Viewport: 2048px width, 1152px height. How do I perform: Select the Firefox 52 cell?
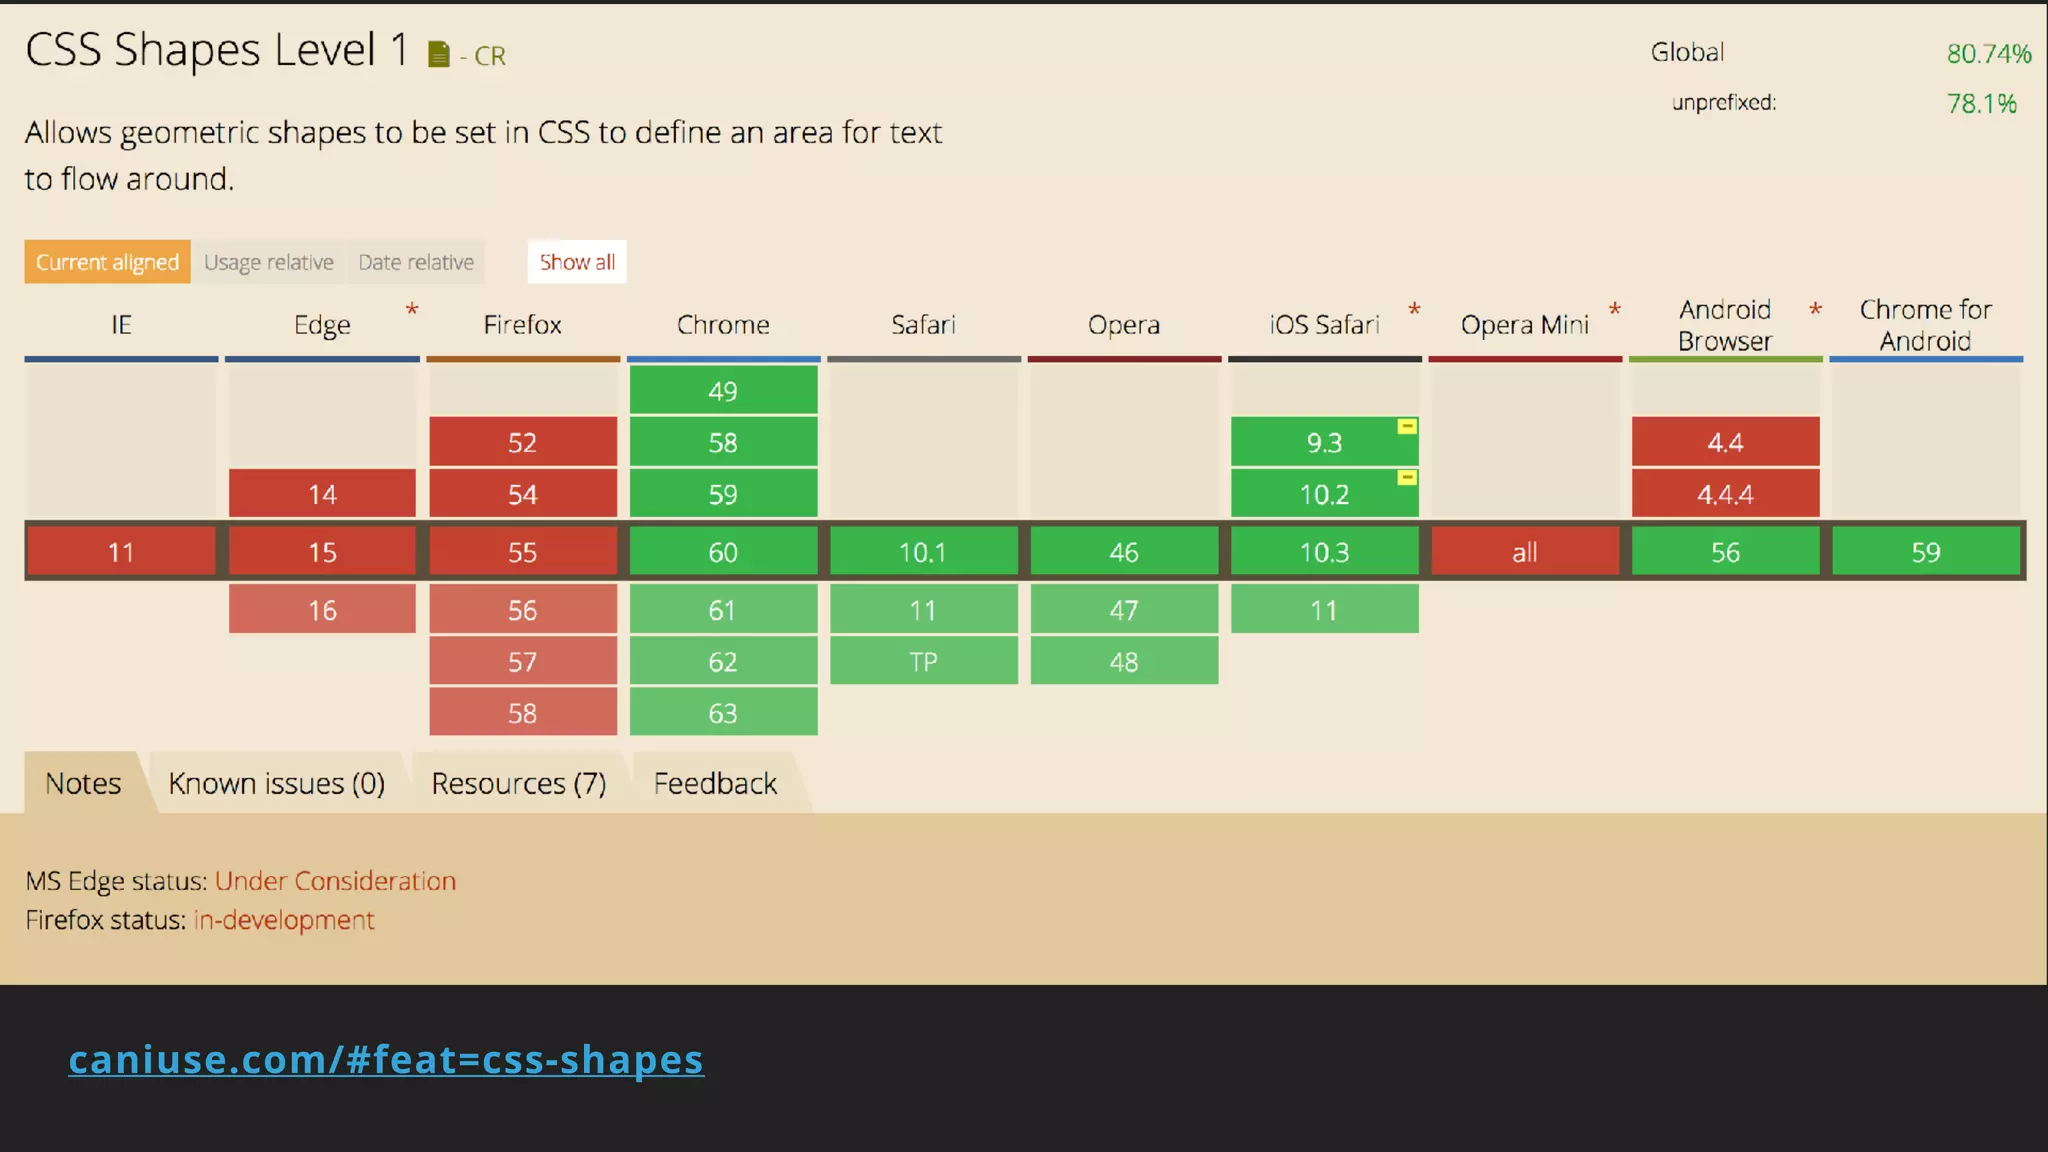tap(523, 442)
